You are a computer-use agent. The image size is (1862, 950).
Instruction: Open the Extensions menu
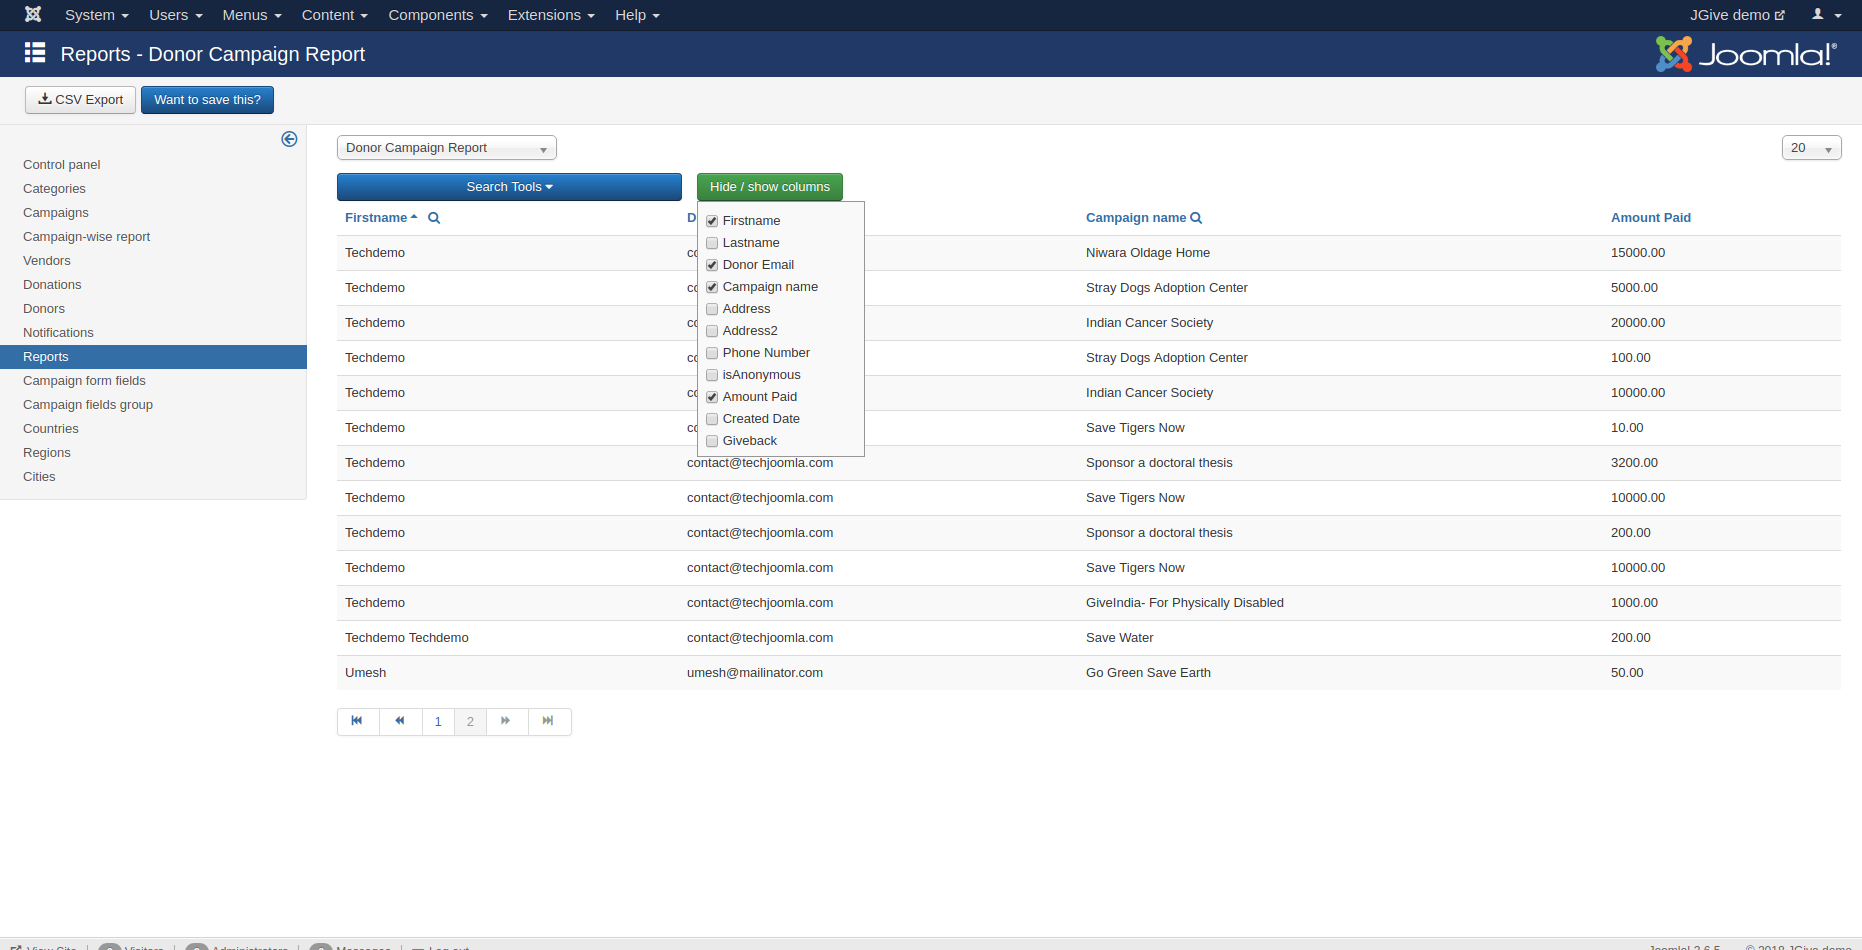click(x=551, y=15)
